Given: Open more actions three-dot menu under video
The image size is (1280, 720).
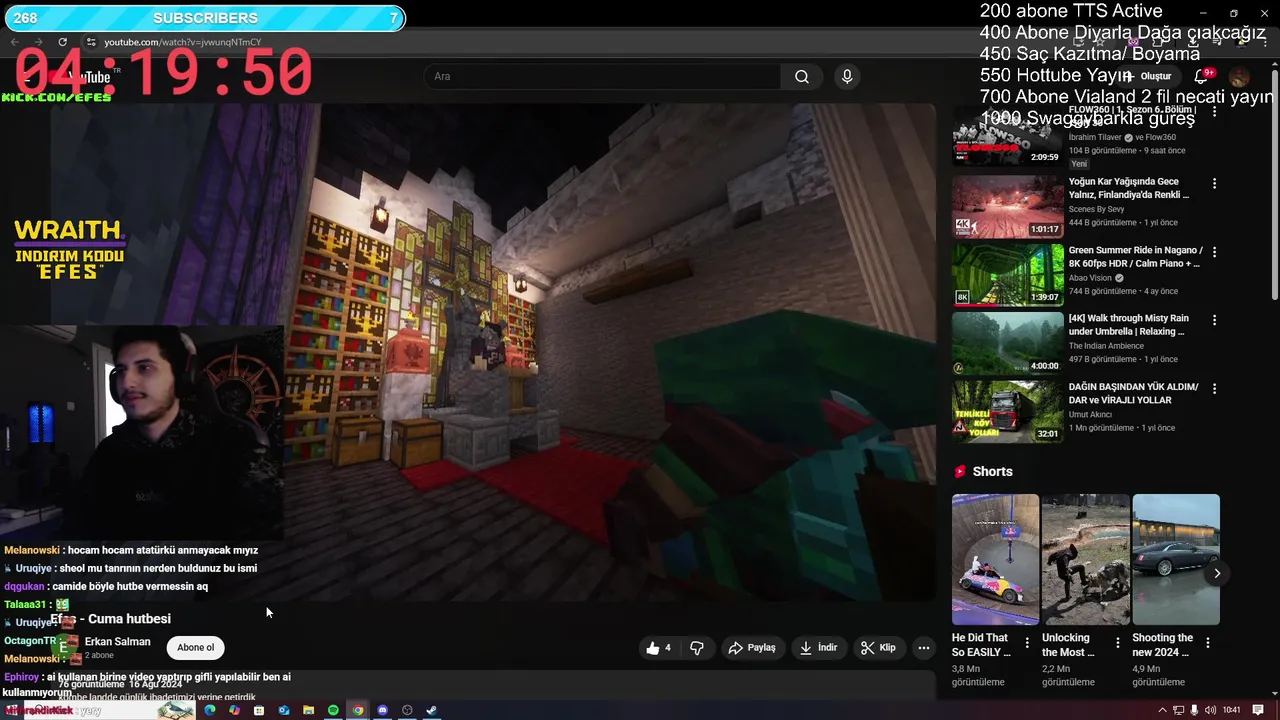Looking at the screenshot, I should tap(924, 648).
